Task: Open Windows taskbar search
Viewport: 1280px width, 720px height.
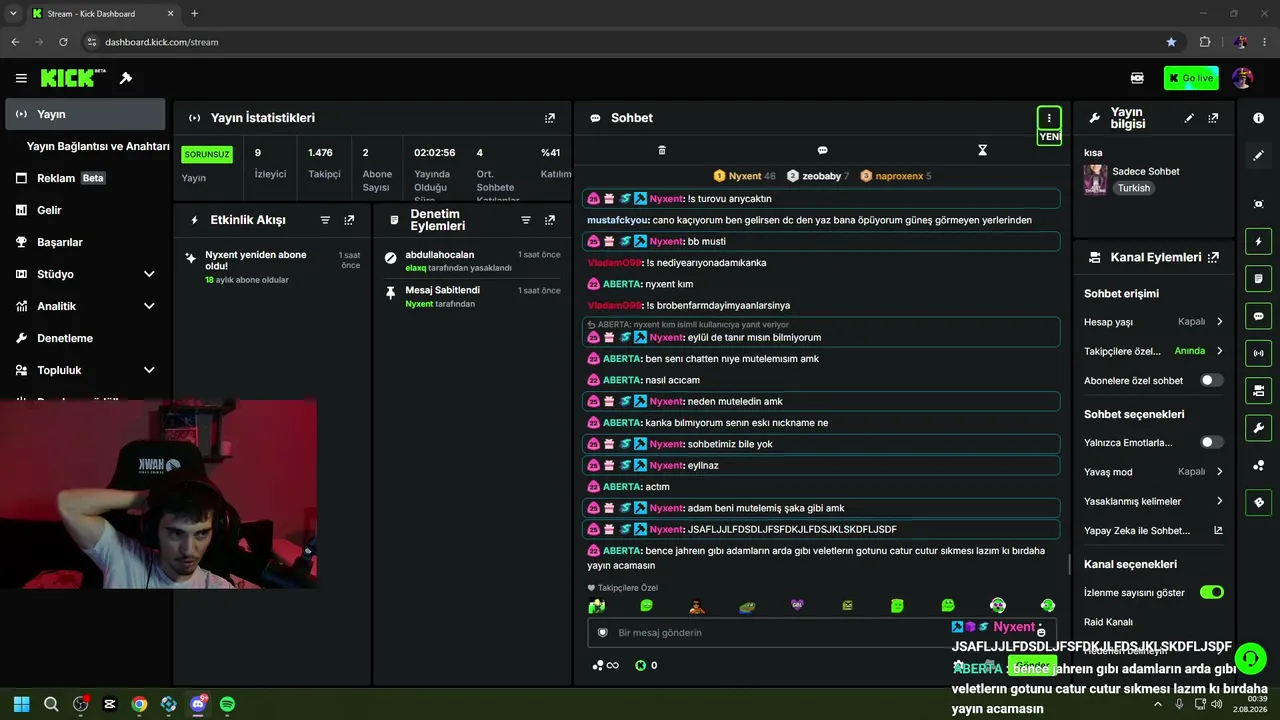Action: click(x=51, y=704)
